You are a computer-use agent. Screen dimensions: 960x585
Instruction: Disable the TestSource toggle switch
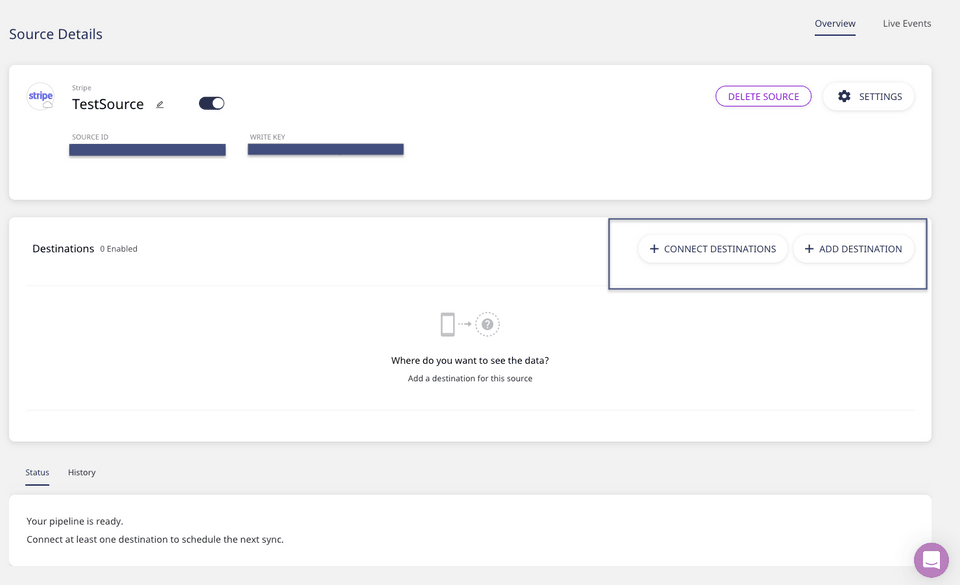pyautogui.click(x=212, y=103)
